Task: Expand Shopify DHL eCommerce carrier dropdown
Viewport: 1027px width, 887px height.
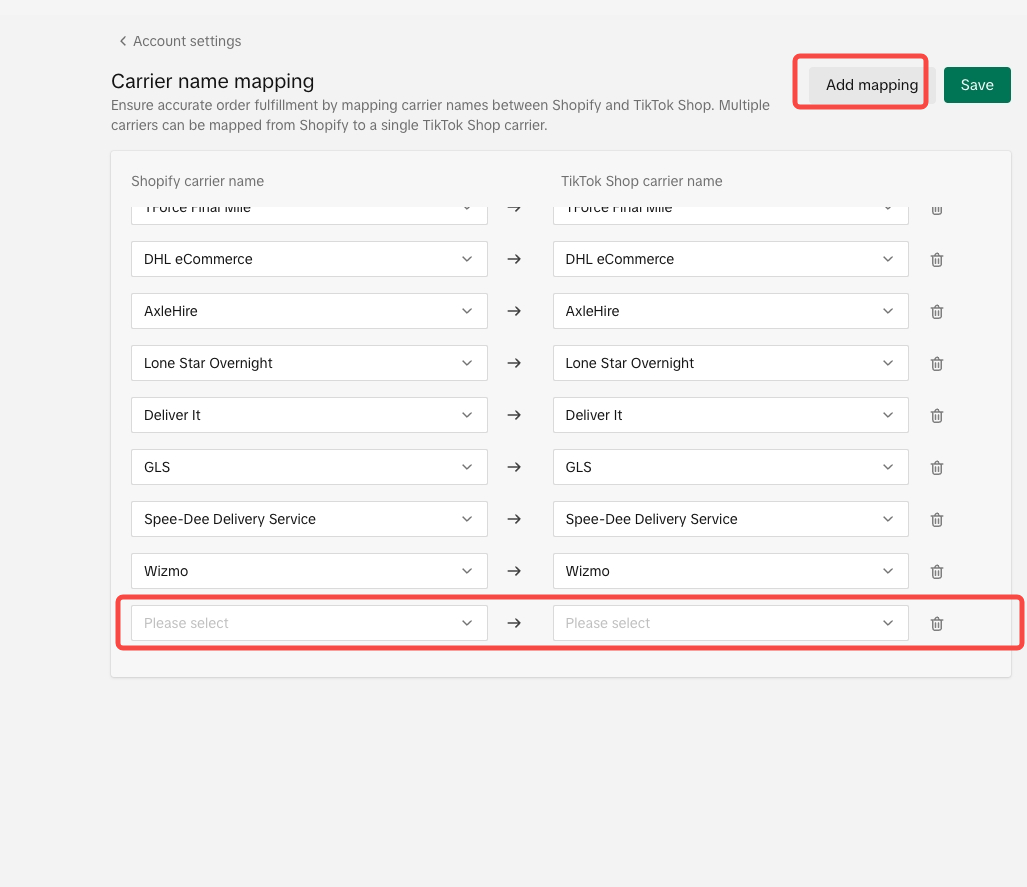Action: (309, 259)
